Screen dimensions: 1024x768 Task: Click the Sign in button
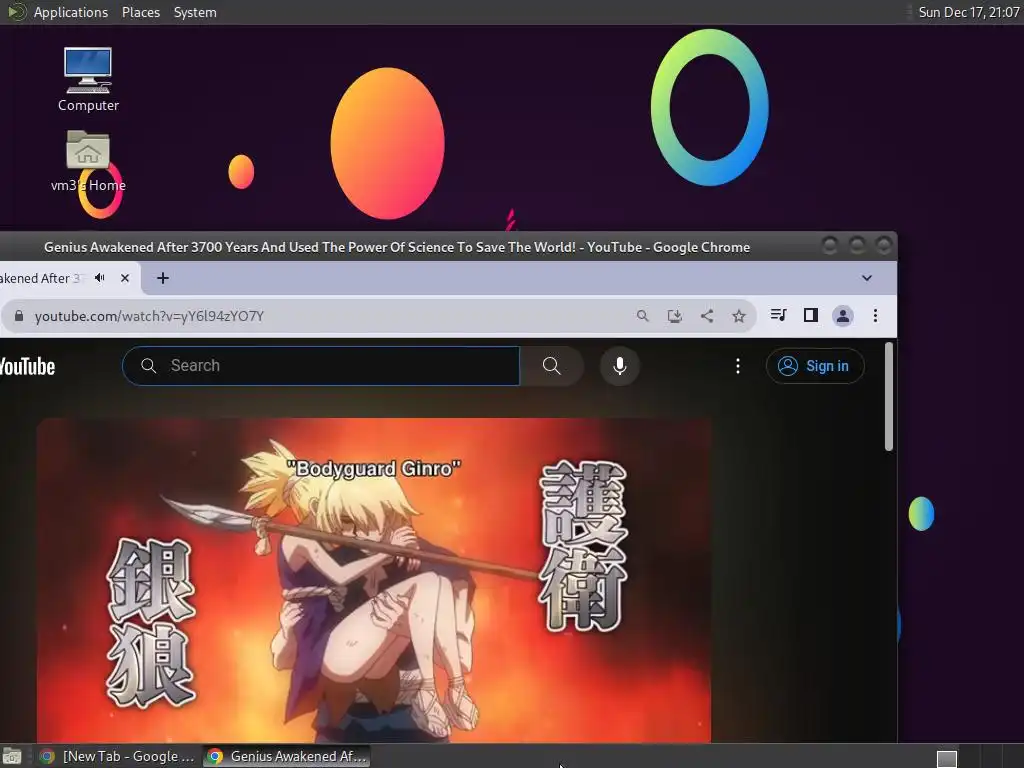tap(815, 366)
